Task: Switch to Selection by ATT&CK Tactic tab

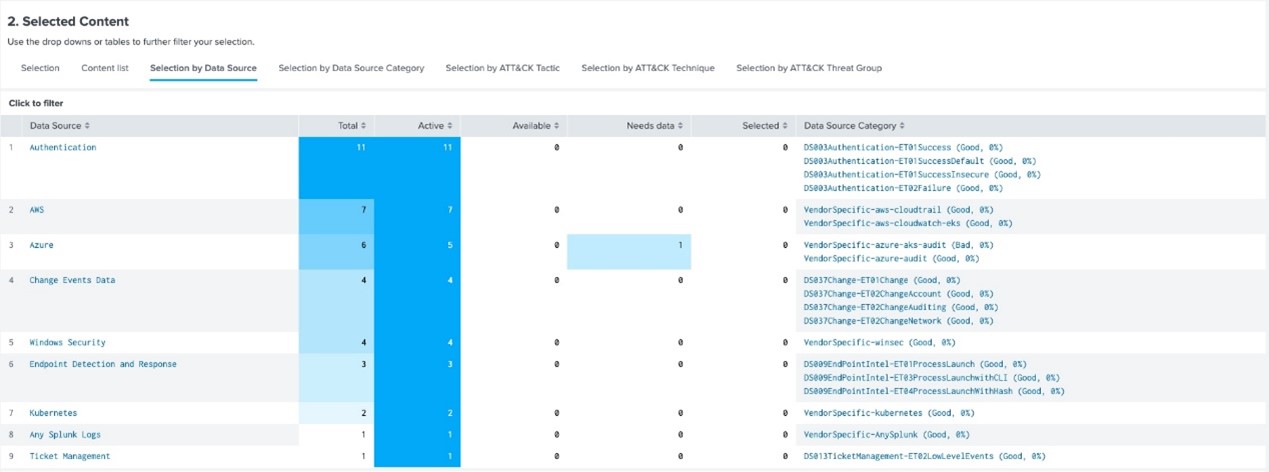Action: (x=502, y=68)
